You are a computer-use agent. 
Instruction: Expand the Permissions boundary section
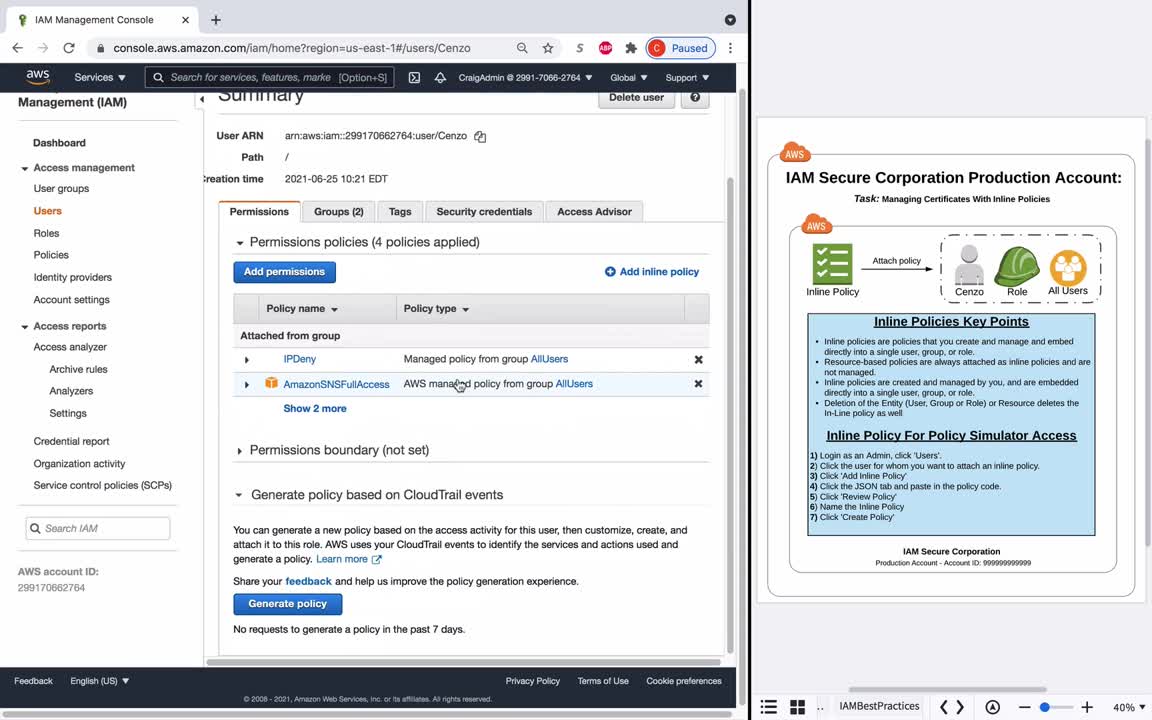[240, 450]
